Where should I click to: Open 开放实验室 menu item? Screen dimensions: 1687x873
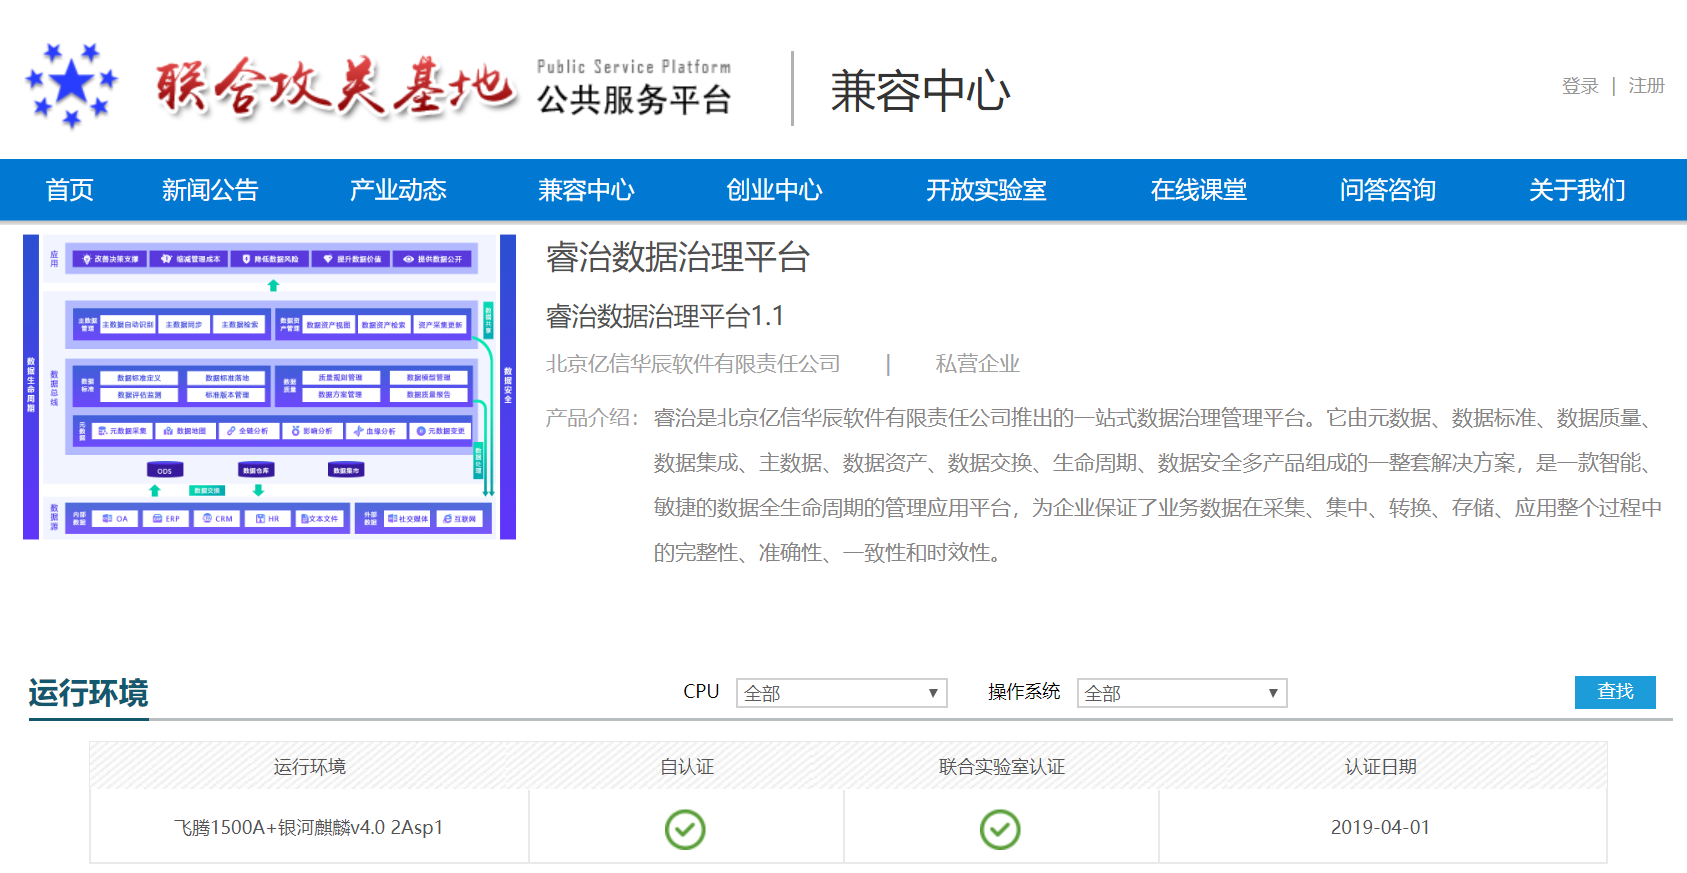point(986,190)
